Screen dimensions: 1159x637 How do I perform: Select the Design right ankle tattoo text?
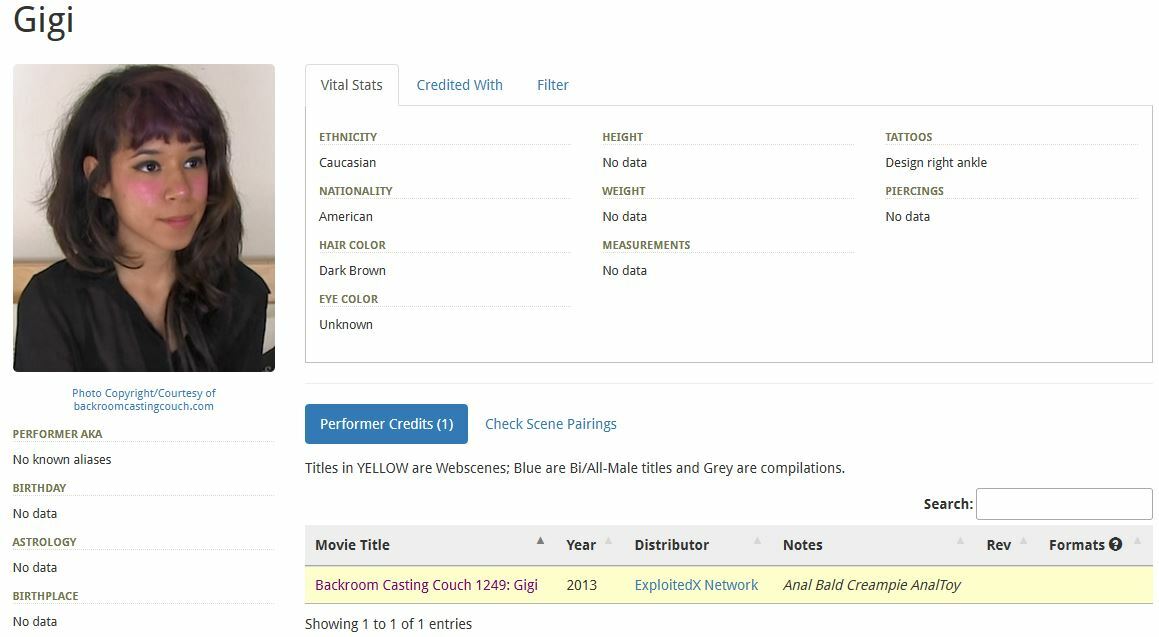pos(936,163)
